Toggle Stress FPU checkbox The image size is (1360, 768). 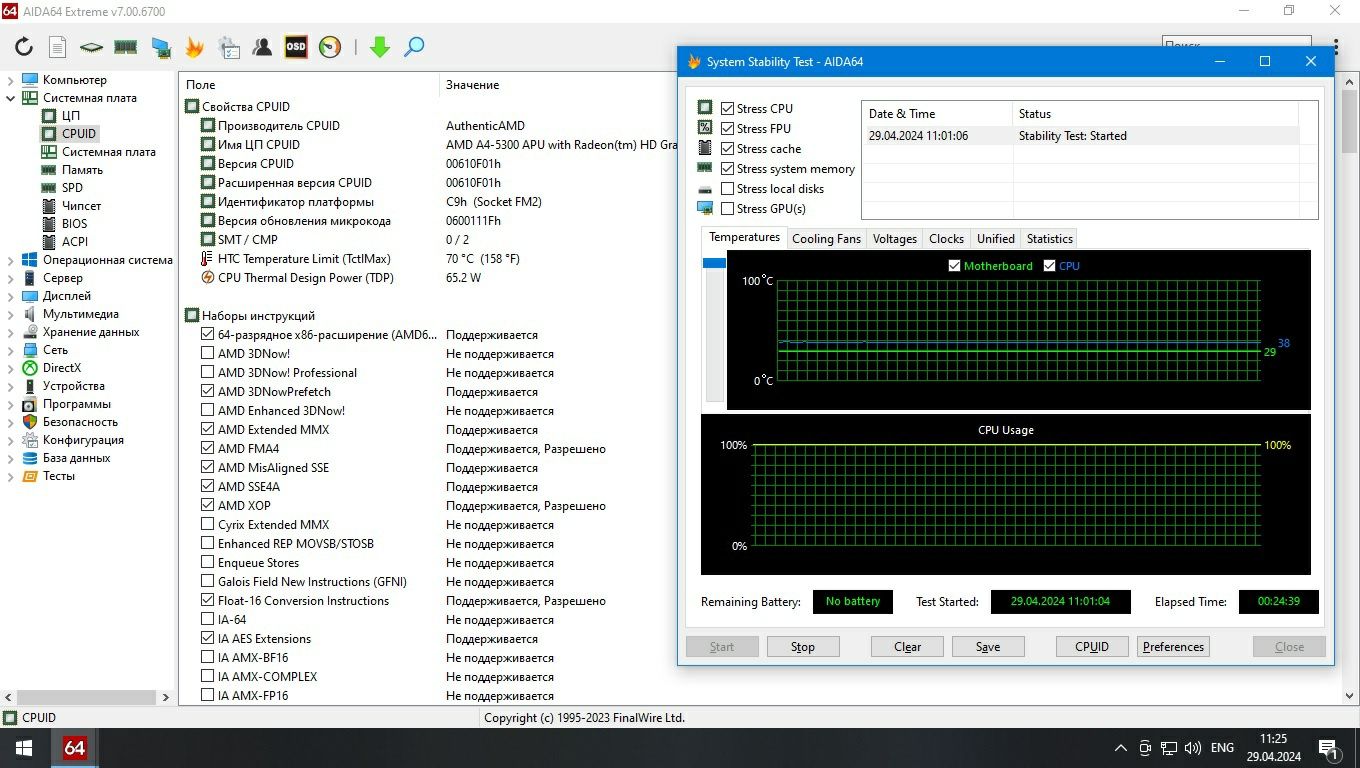click(x=727, y=129)
